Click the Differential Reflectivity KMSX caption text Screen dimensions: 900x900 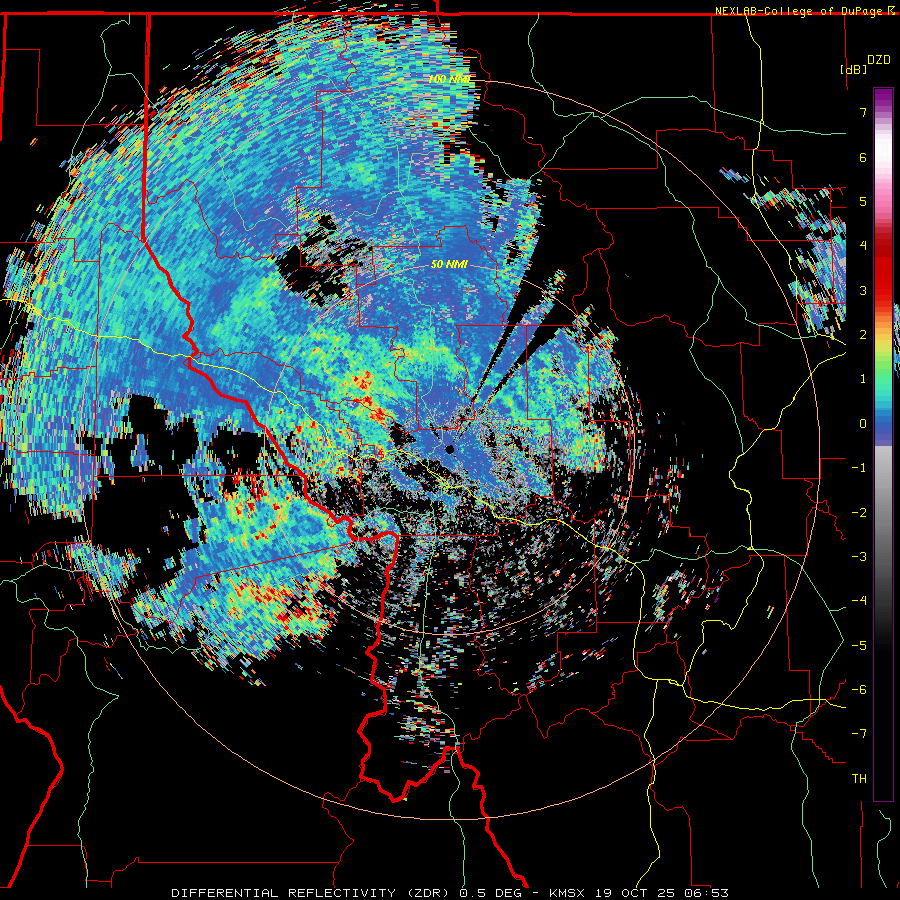coord(450,893)
